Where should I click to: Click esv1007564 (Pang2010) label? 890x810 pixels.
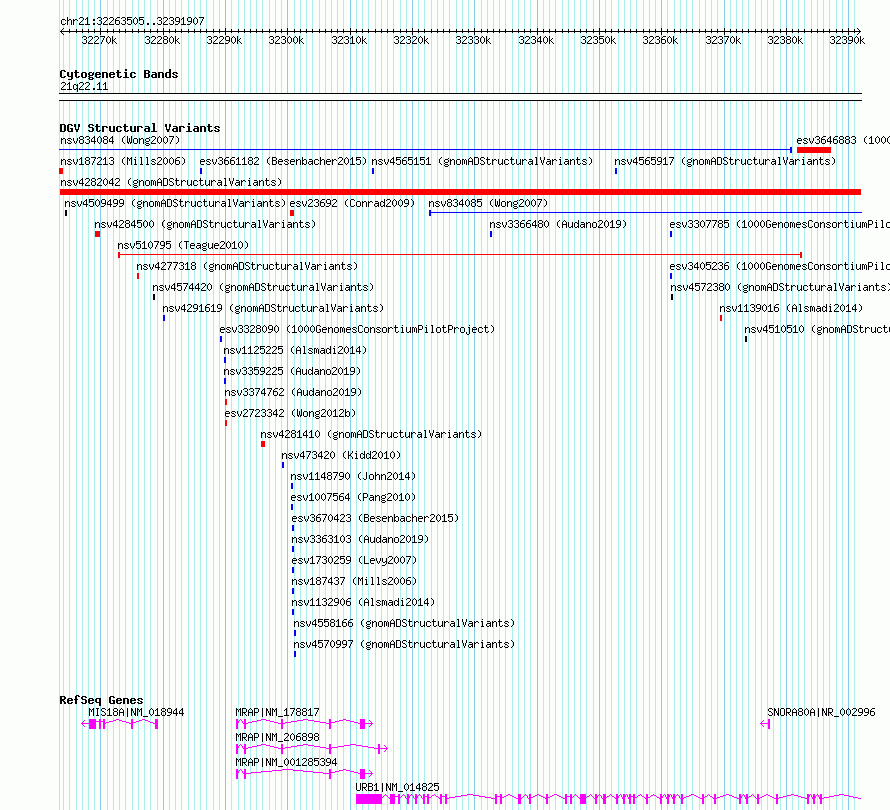click(x=353, y=497)
